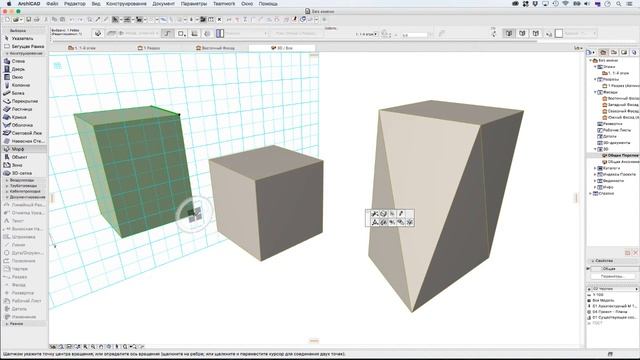640x360 pixels.
Task: Select the Крыша (Roof) tool
Action: pos(24,117)
